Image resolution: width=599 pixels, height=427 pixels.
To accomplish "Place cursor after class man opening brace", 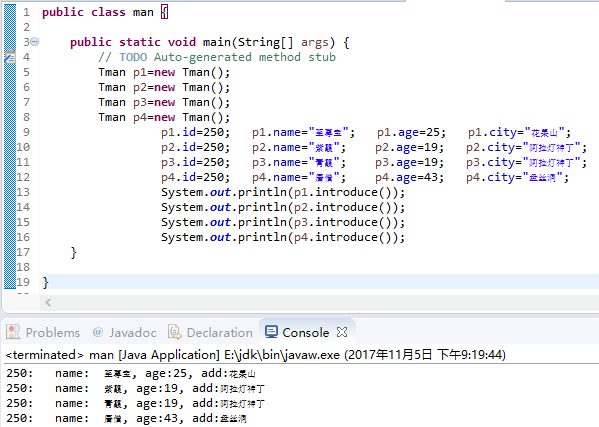I will [168, 12].
